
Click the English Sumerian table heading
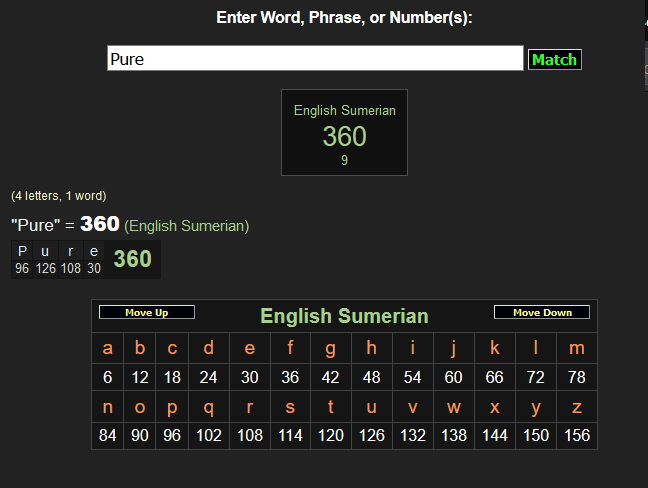tap(344, 316)
